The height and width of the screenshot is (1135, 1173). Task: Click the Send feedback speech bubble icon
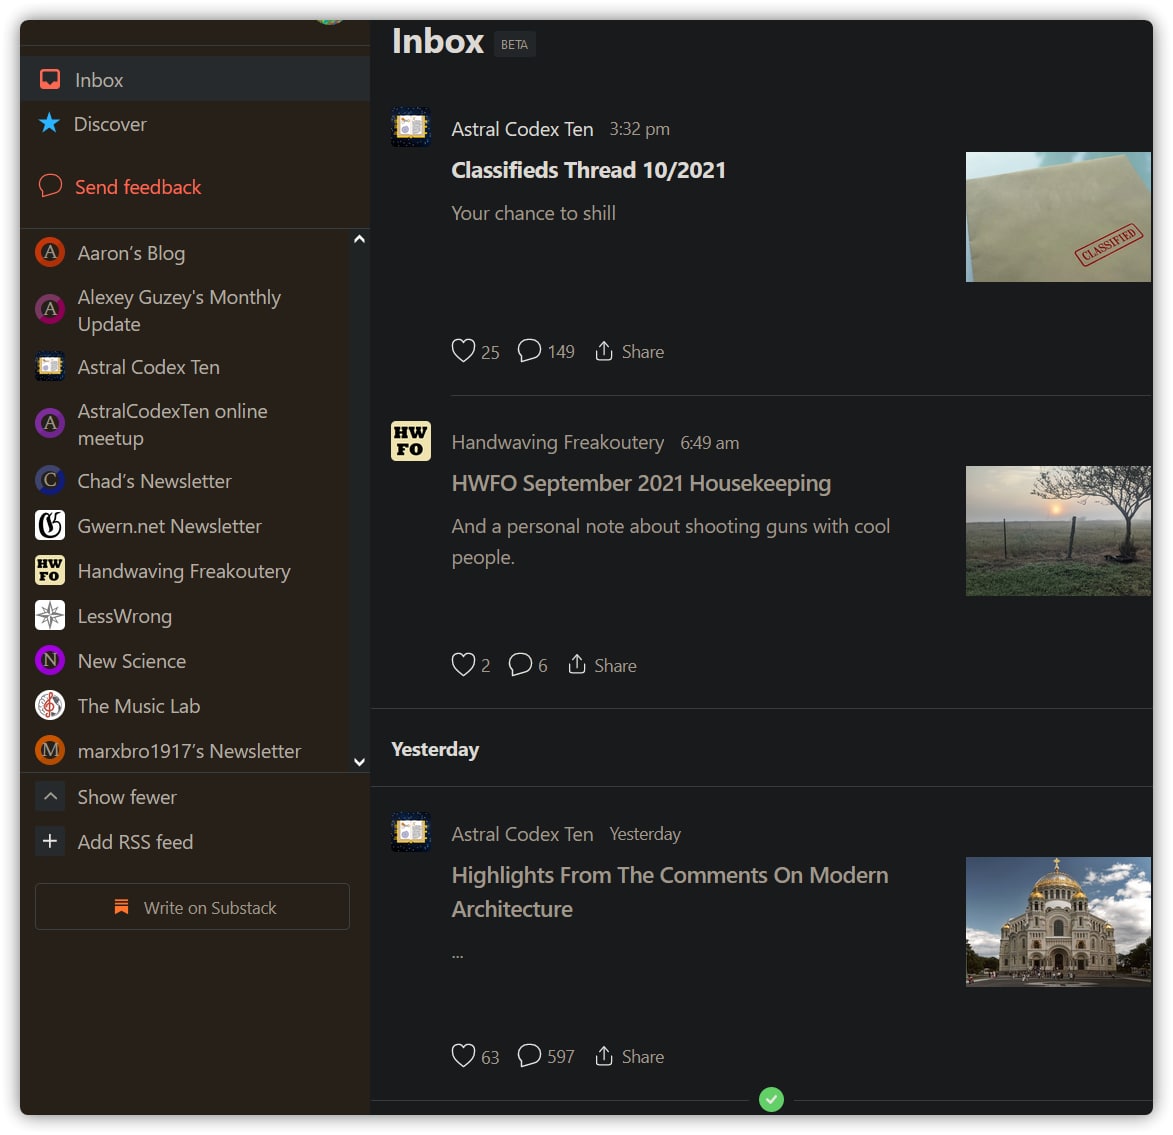click(50, 186)
